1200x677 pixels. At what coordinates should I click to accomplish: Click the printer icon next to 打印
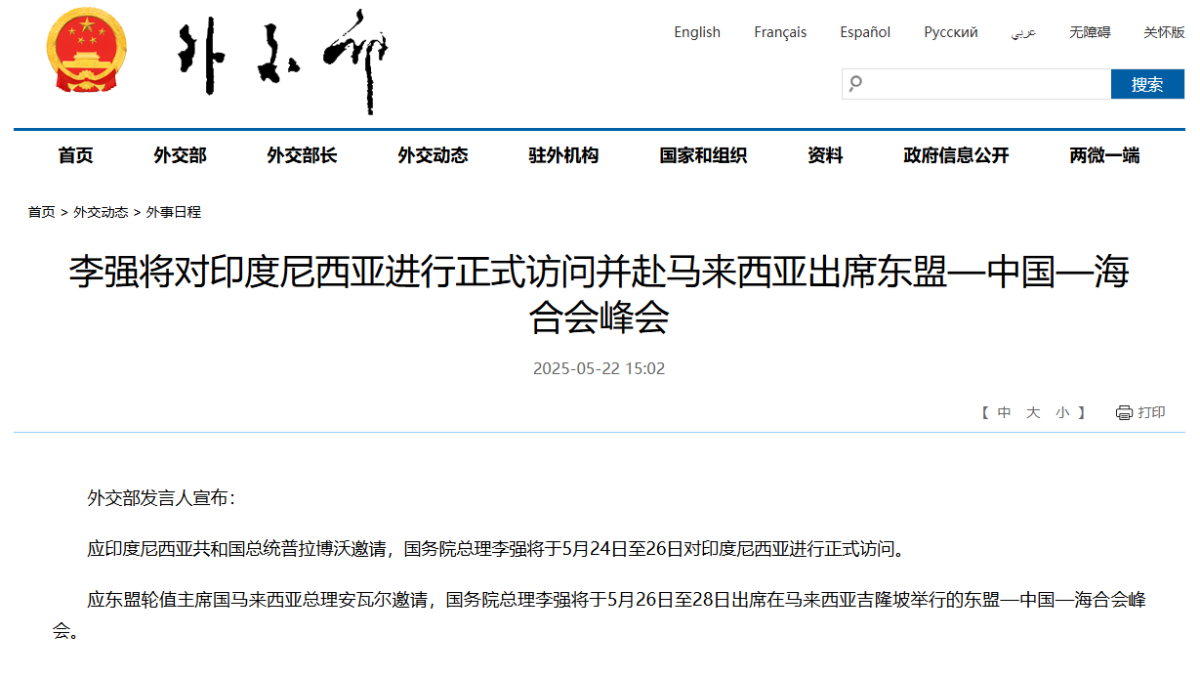click(1124, 412)
